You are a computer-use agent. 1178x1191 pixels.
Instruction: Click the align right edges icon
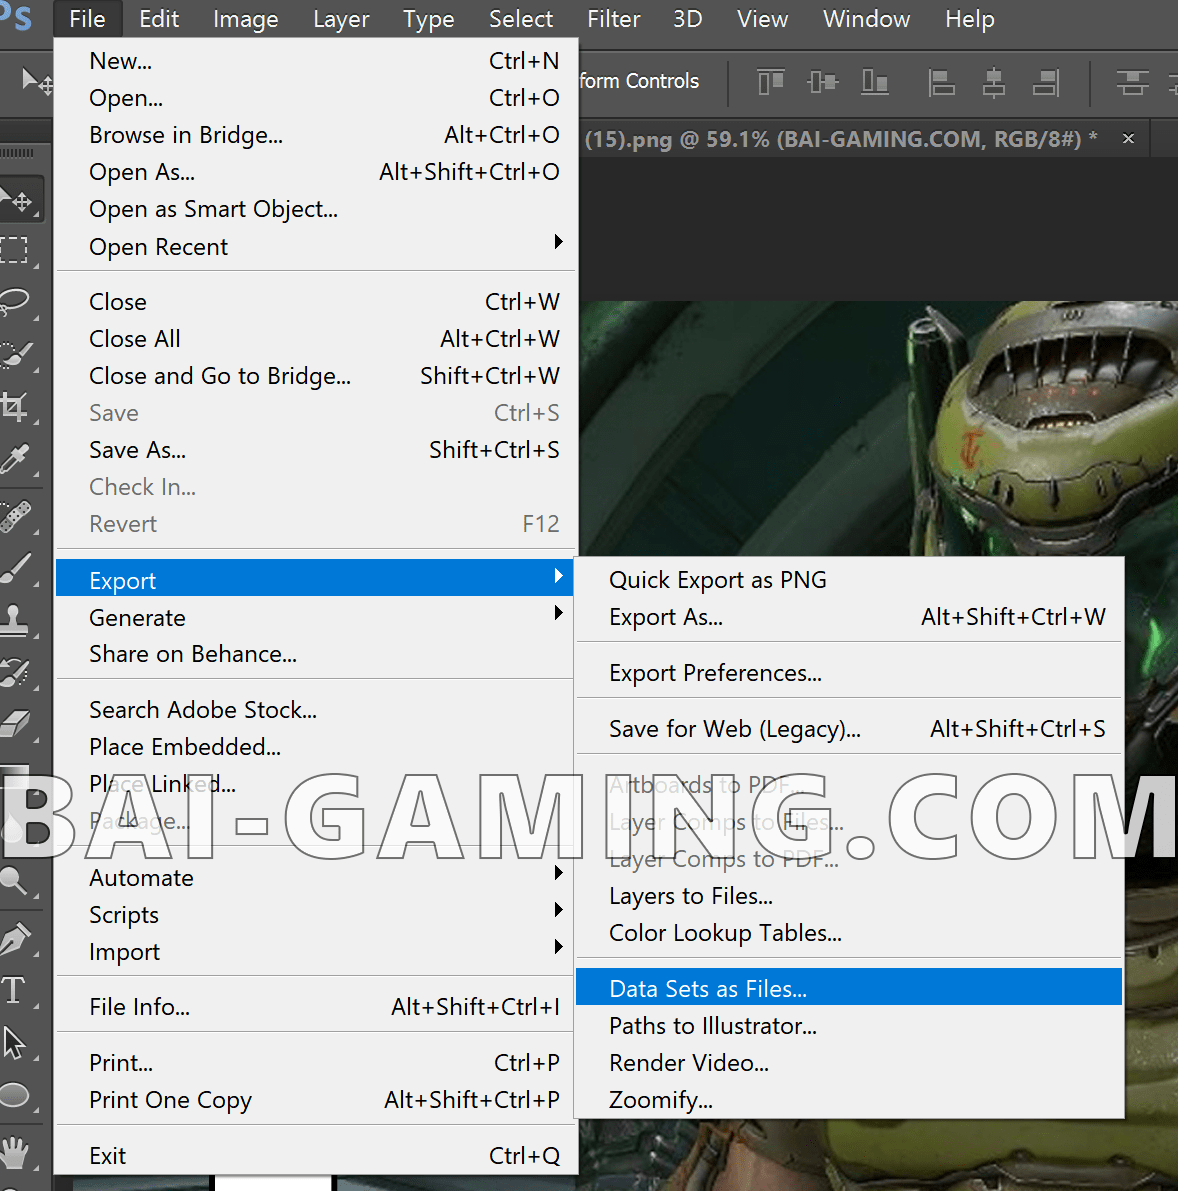[x=1046, y=82]
